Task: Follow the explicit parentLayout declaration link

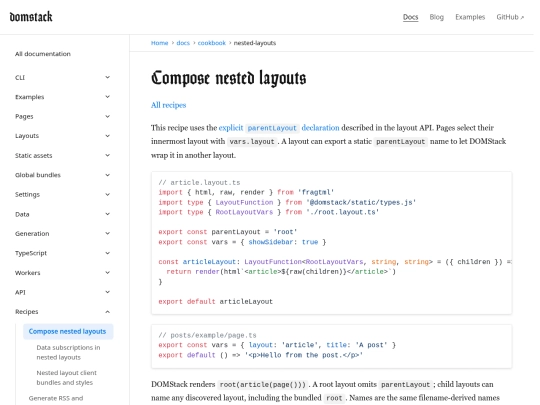Action: click(279, 128)
